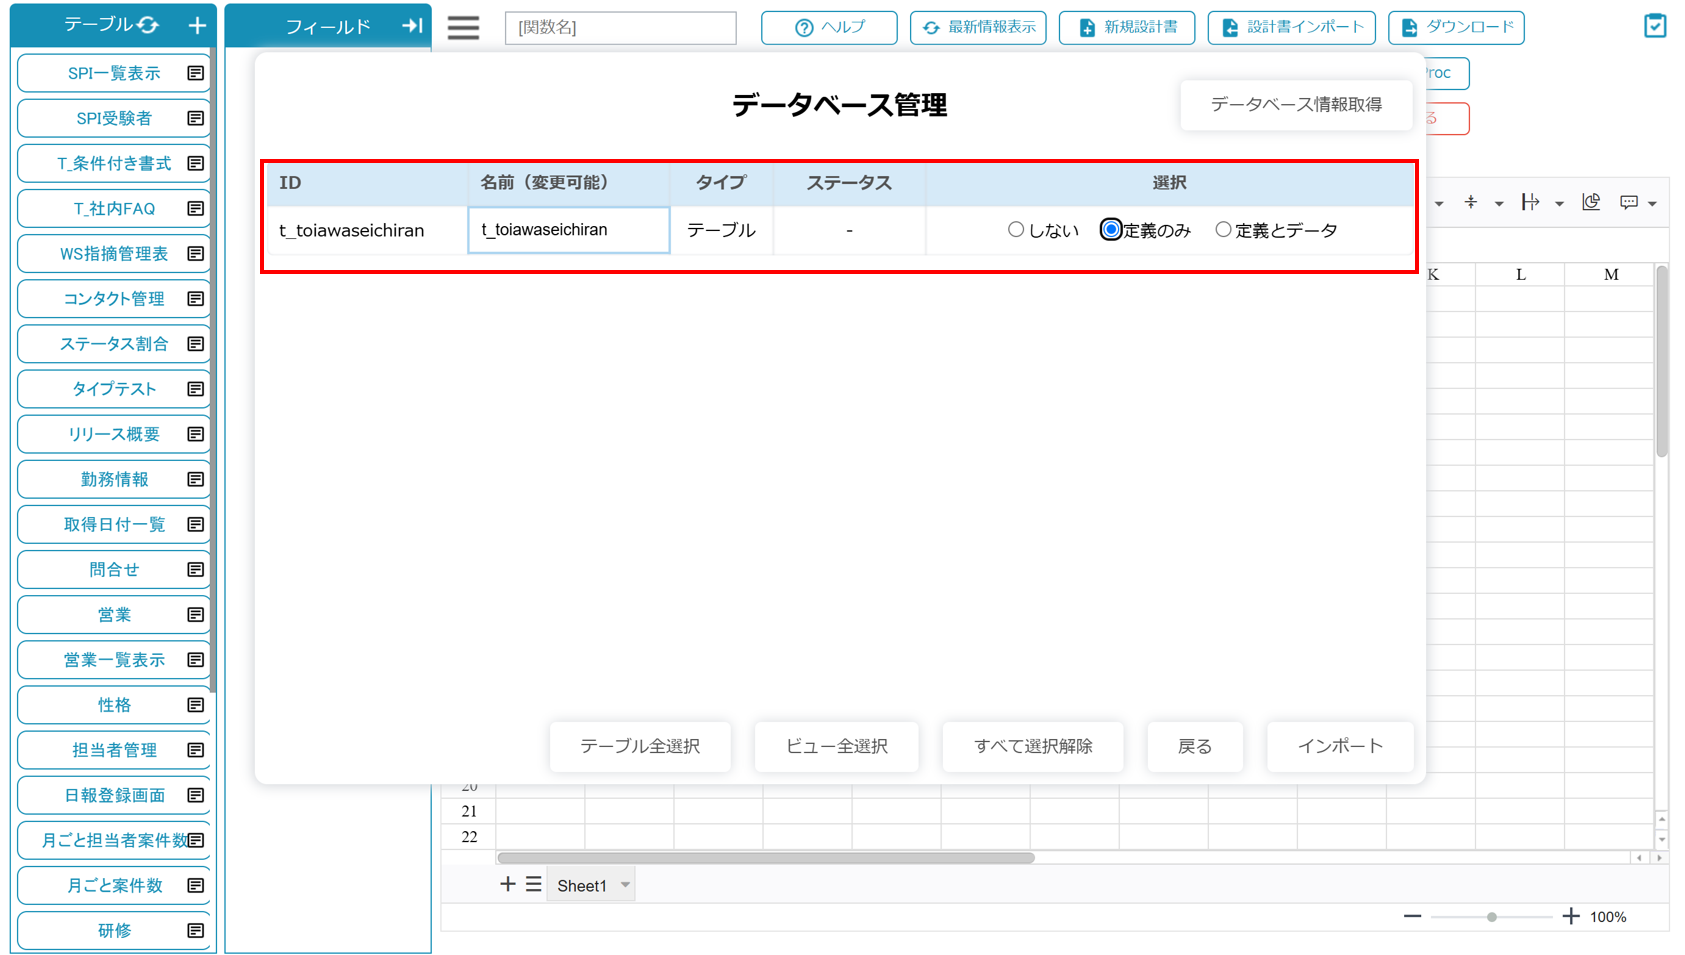Open details icon beside WS指摘管理表
This screenshot has height=955, width=1685.
(196, 253)
